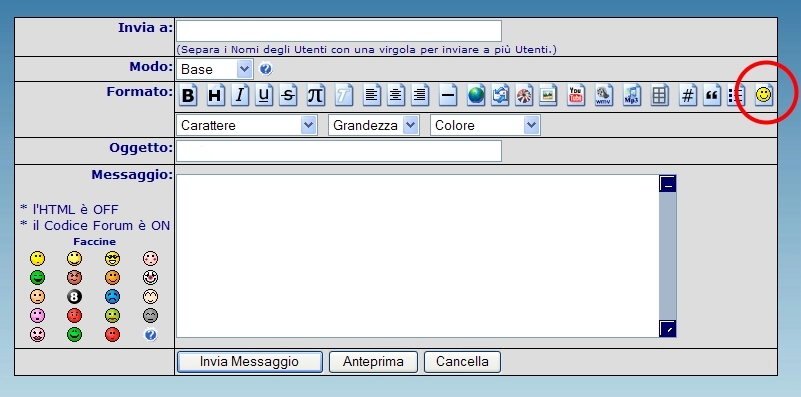
Task: Insert the sunglasses grinning smiley
Action: 112,259
